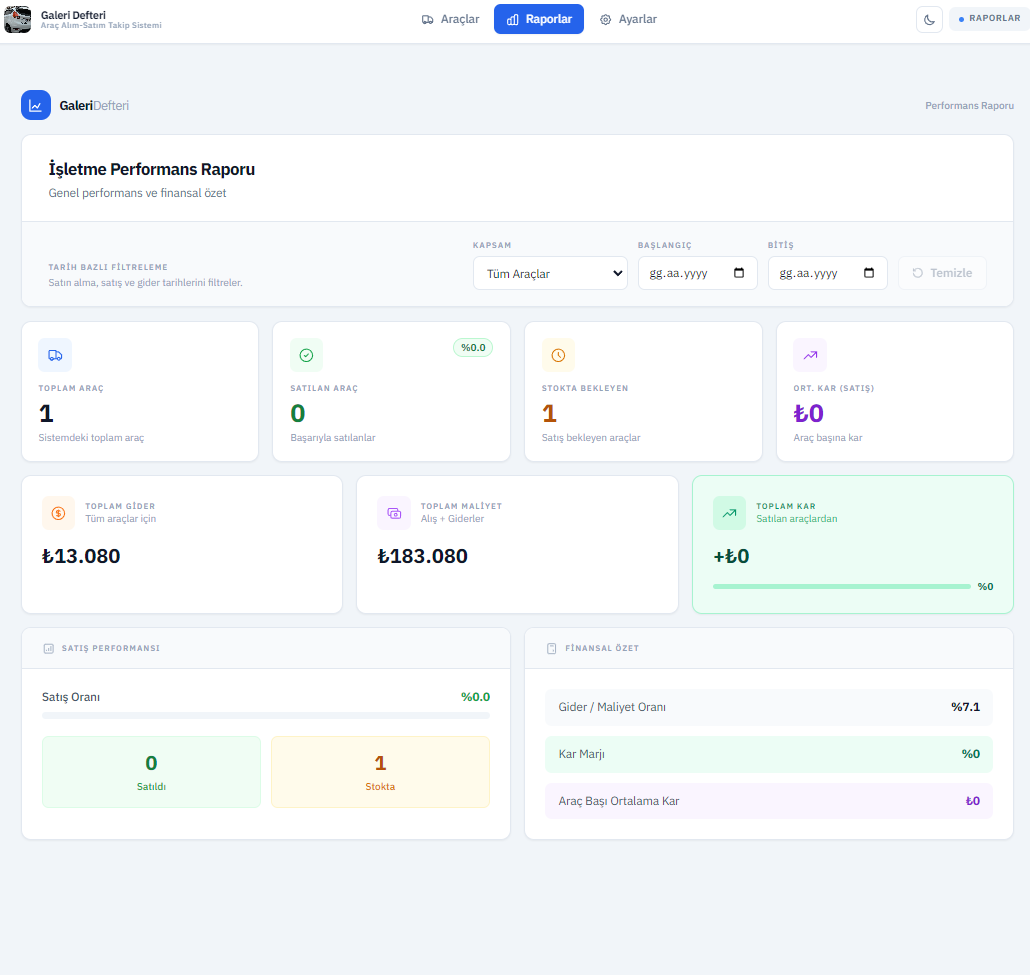Toggle dark mode with the moon icon
This screenshot has height=975, width=1030.
point(929,19)
